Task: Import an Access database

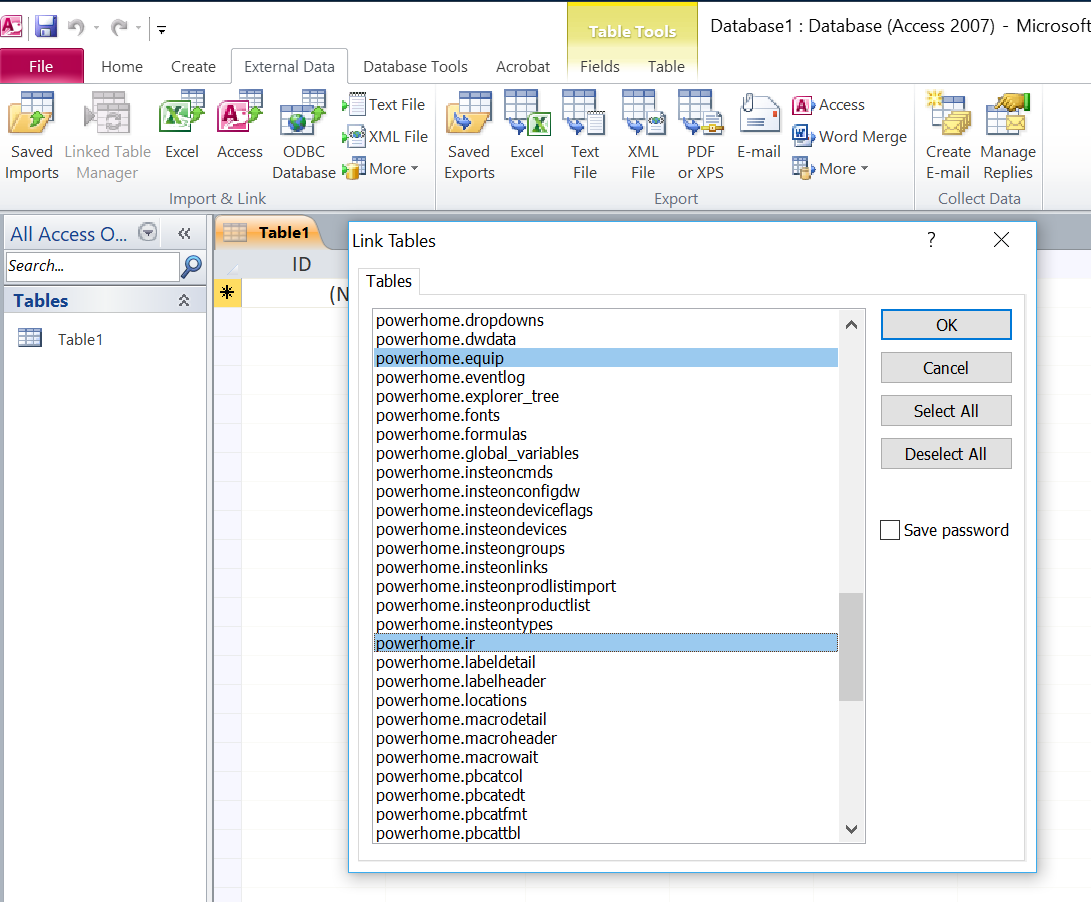Action: (239, 125)
